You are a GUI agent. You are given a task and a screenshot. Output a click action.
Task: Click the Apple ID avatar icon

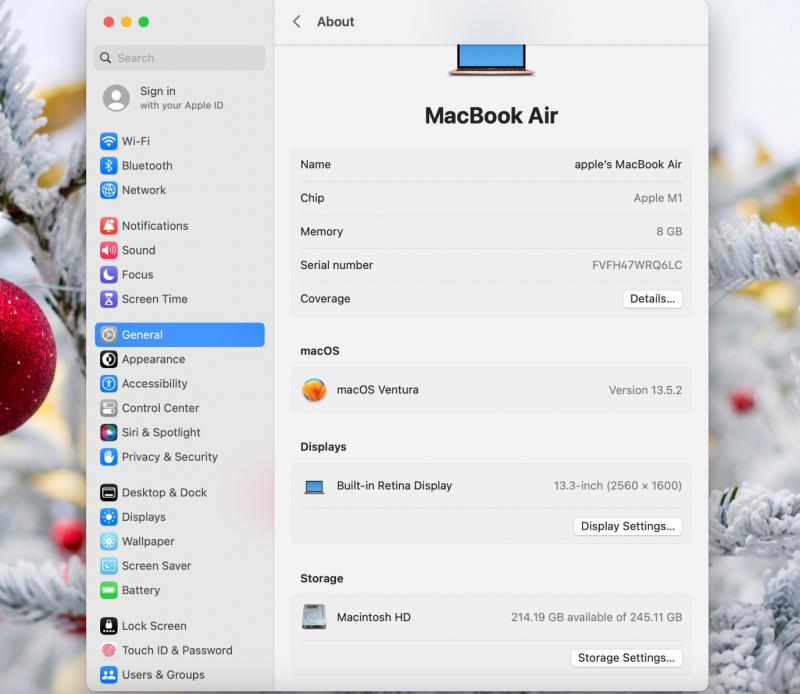click(116, 98)
